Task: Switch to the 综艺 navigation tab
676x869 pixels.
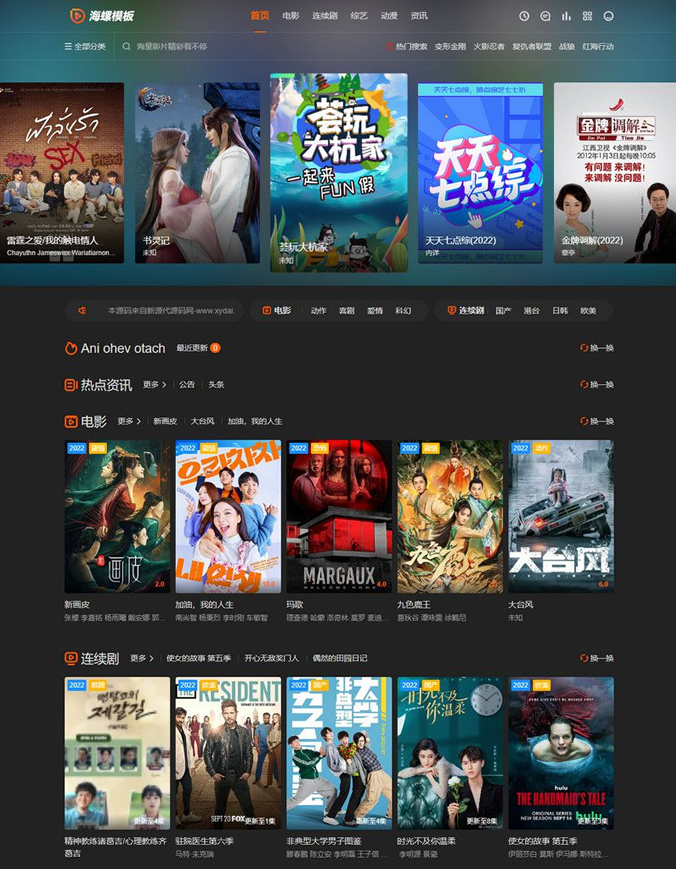Action: click(357, 16)
